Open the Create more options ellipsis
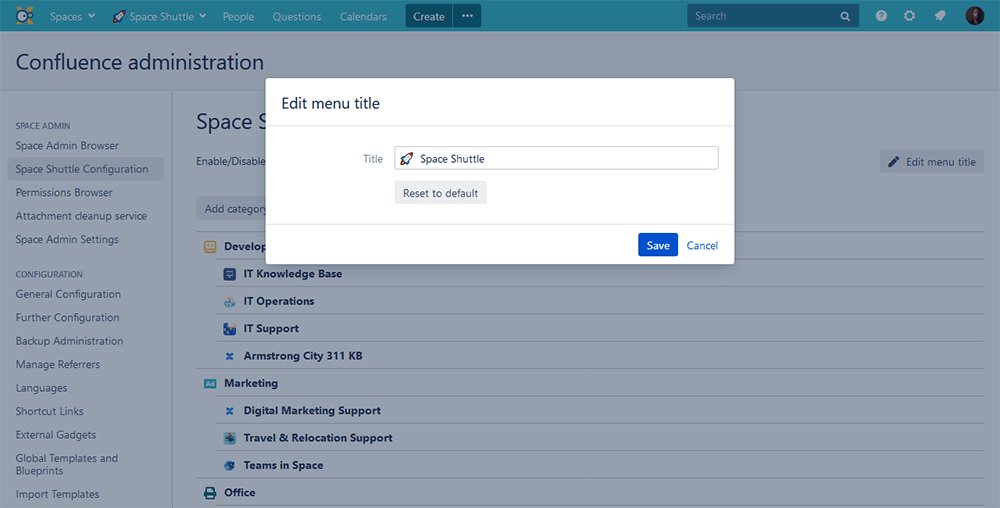The width and height of the screenshot is (1000, 508). click(x=467, y=16)
